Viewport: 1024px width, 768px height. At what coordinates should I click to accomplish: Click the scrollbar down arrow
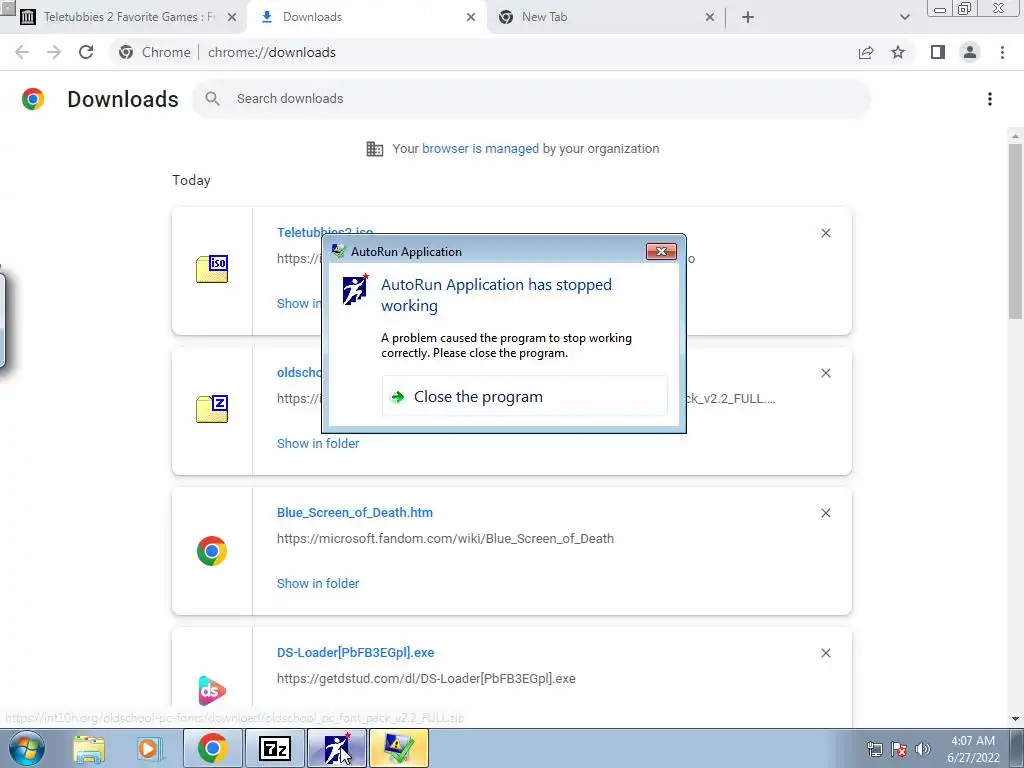[1015, 719]
